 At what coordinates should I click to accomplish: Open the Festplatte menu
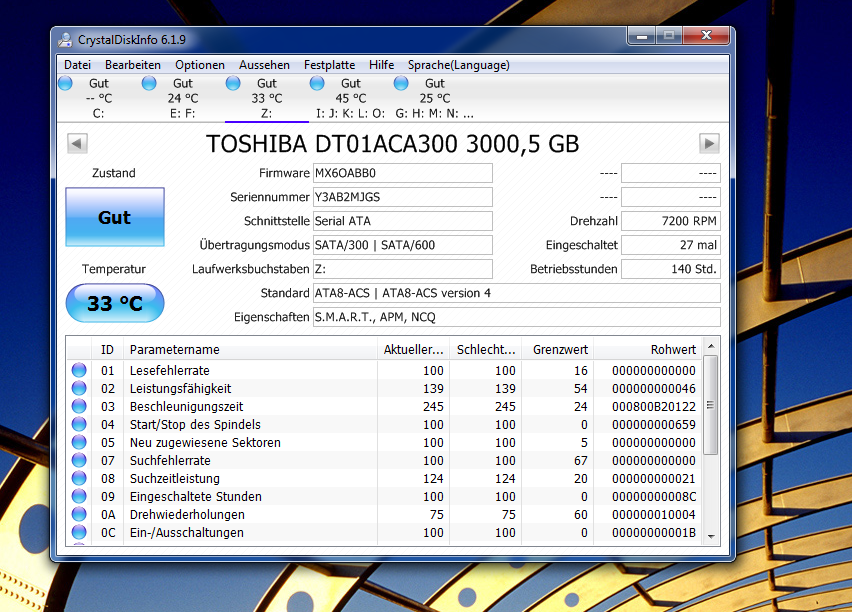(x=329, y=65)
